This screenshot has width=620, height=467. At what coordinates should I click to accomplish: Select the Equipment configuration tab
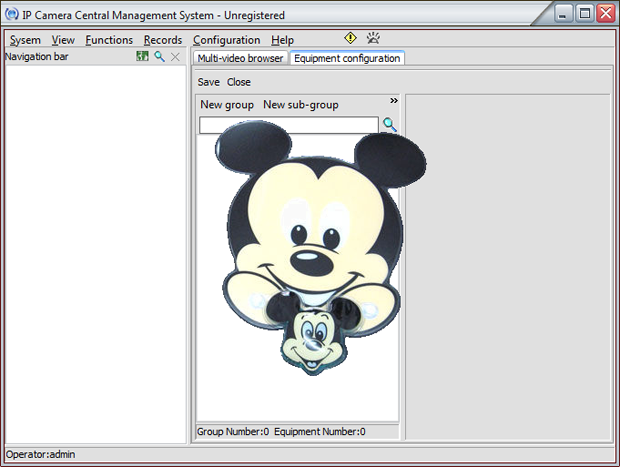pos(347,58)
